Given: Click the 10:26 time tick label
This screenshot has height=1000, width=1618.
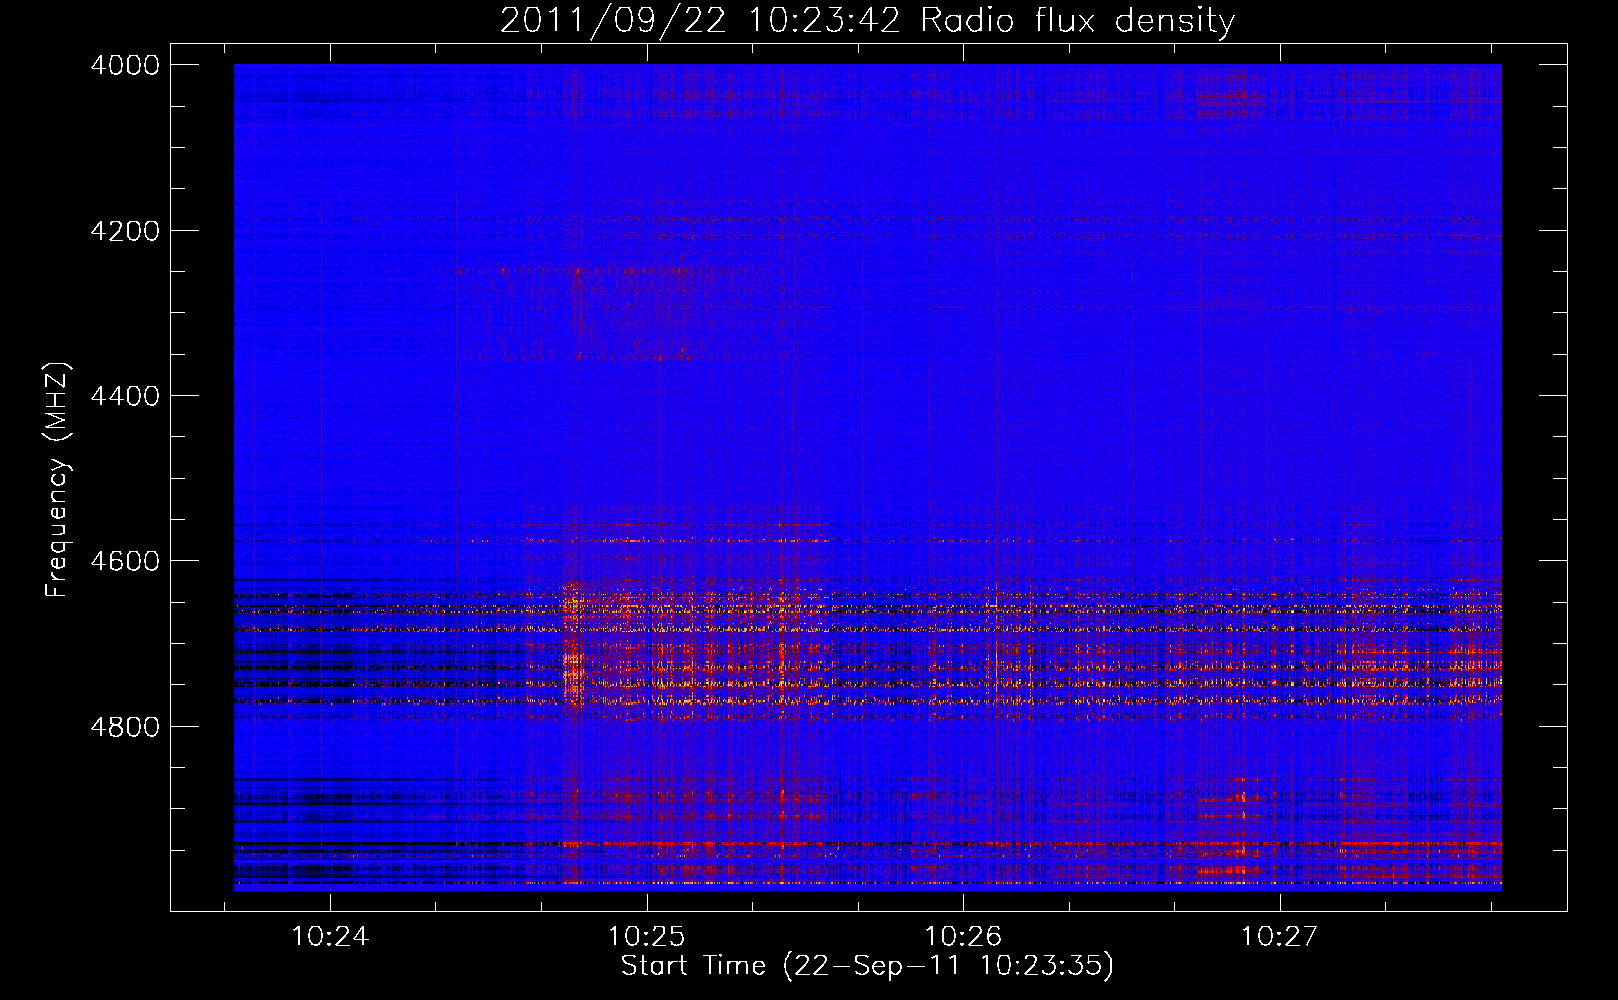Looking at the screenshot, I should point(963,937).
